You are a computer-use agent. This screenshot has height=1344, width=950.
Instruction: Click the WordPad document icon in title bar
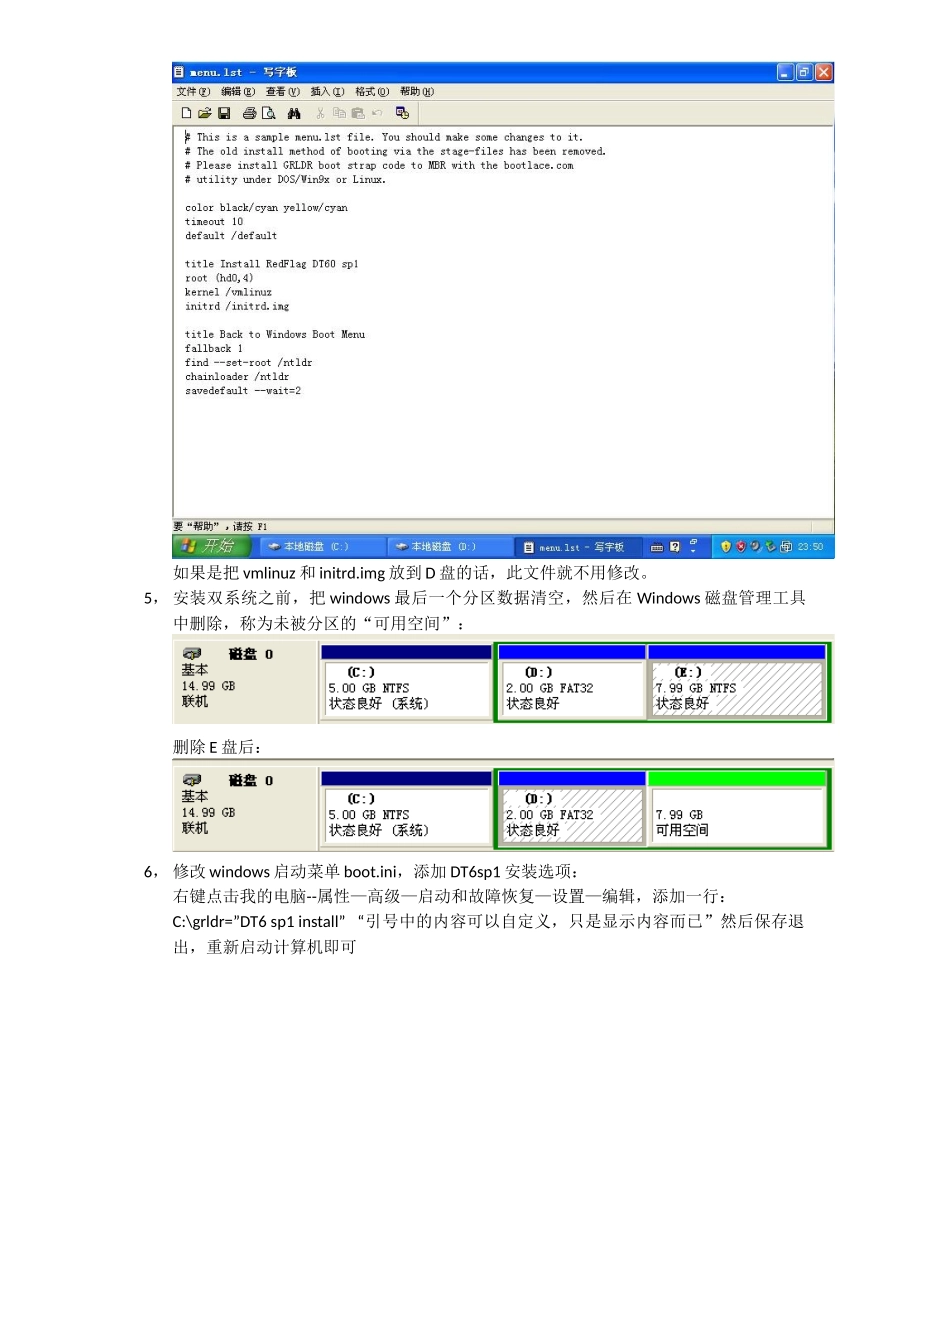[x=179, y=72]
